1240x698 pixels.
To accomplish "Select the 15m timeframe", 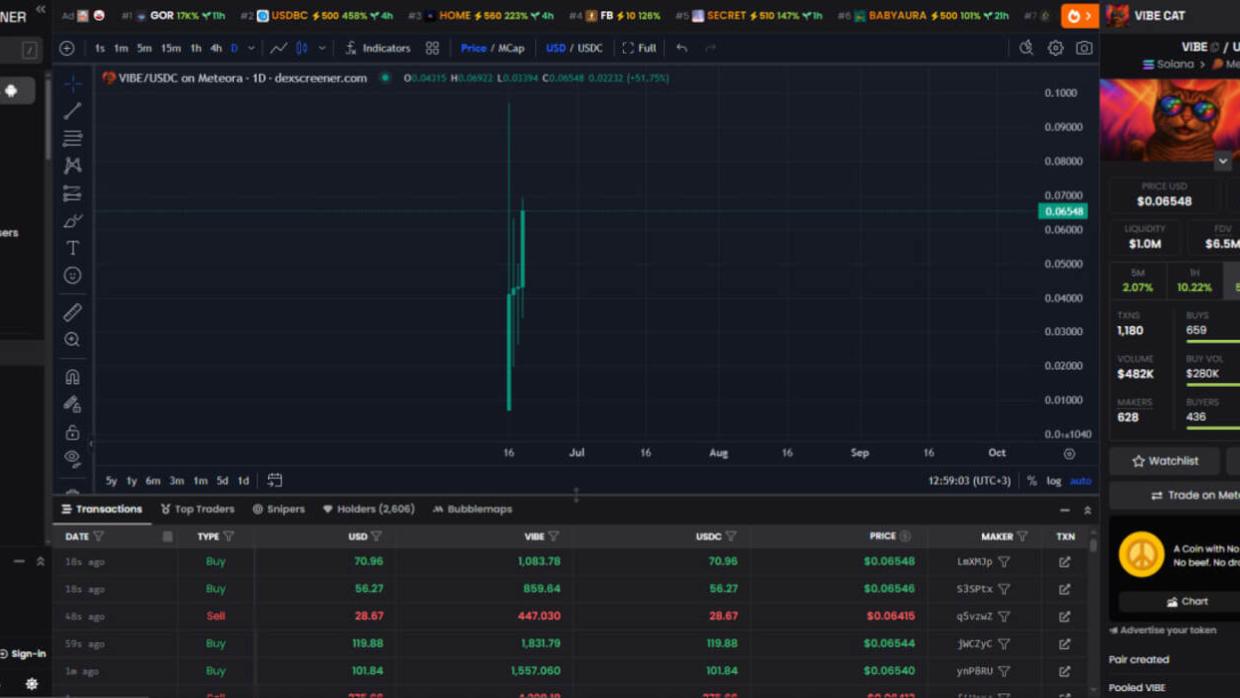I will [171, 48].
